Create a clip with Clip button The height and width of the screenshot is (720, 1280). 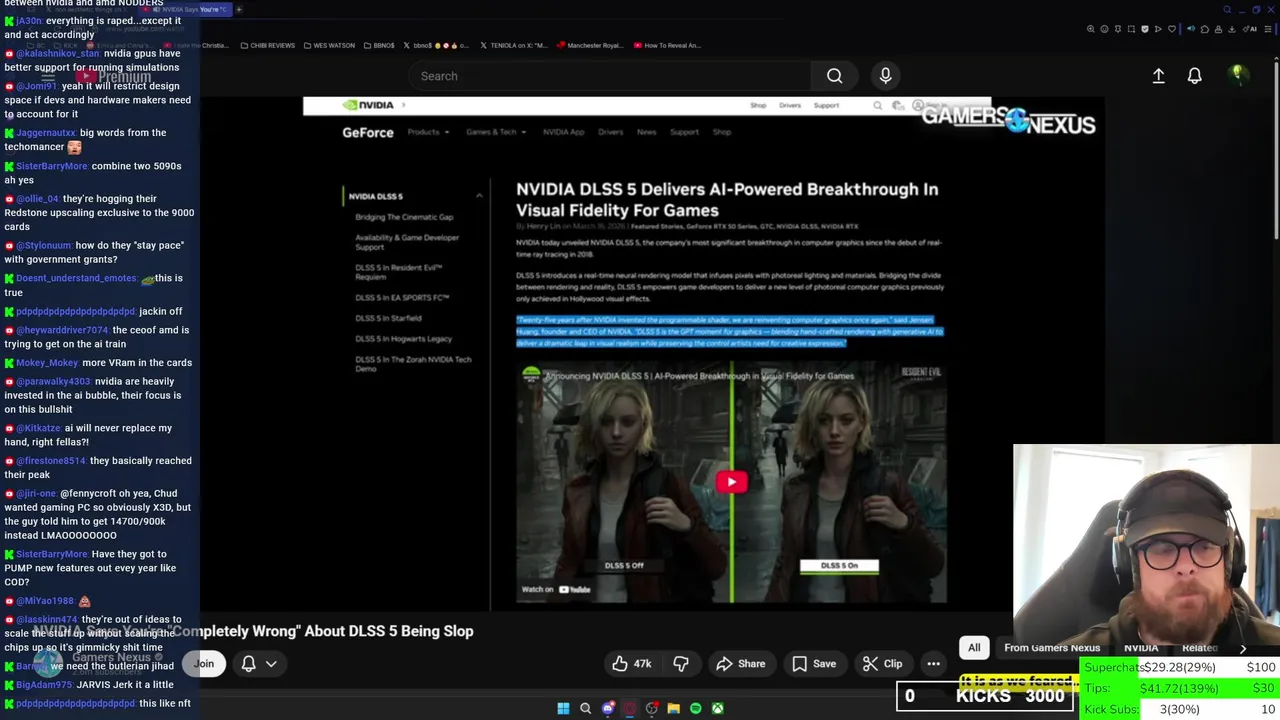point(883,664)
